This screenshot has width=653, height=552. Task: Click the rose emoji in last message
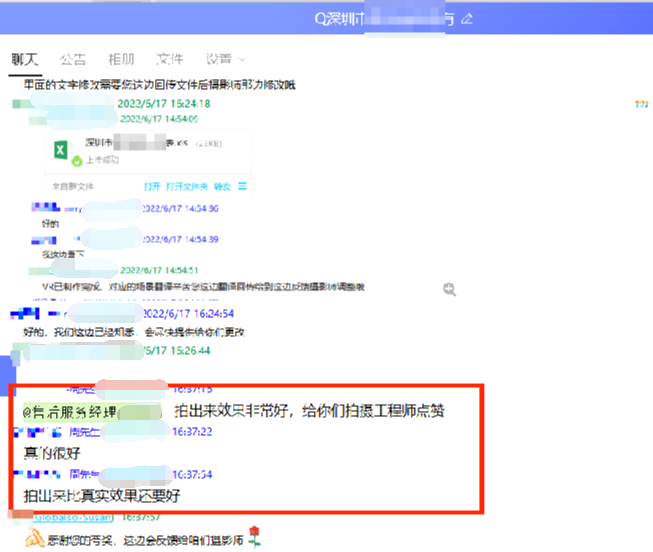pos(254,540)
